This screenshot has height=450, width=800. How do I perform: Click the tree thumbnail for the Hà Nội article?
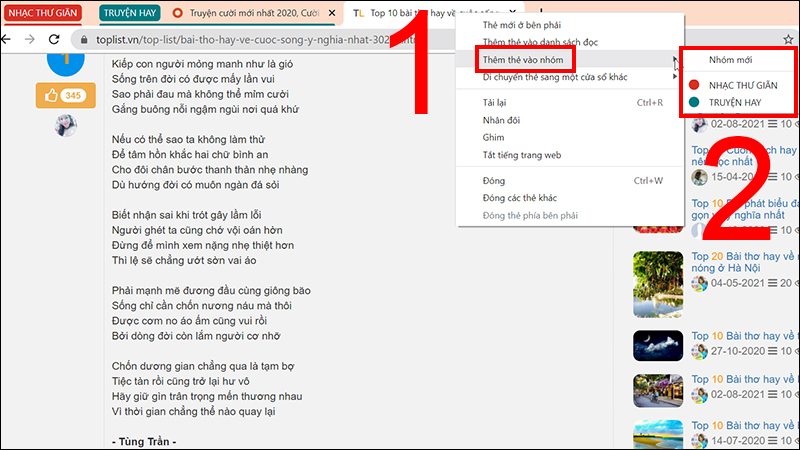click(658, 284)
